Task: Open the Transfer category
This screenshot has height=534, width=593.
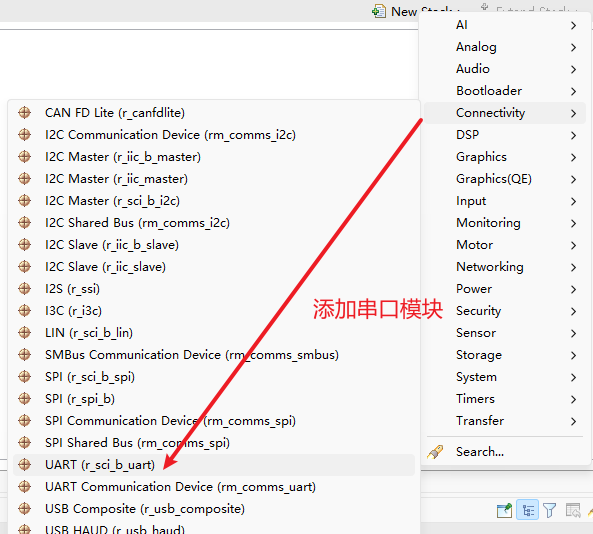Action: (505, 421)
